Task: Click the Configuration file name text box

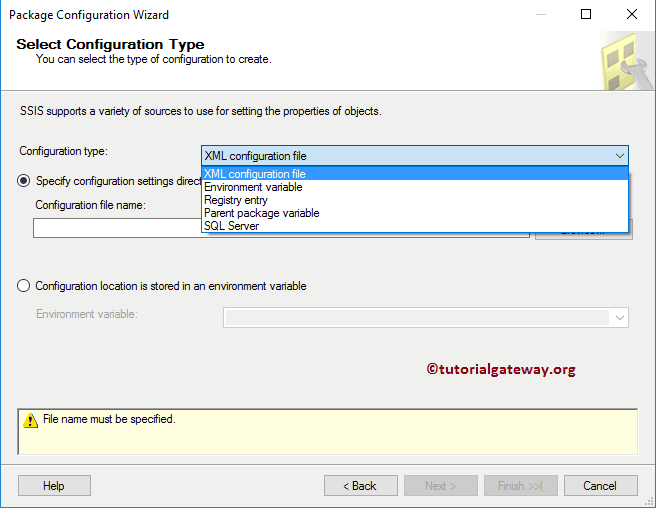Action: click(x=117, y=228)
